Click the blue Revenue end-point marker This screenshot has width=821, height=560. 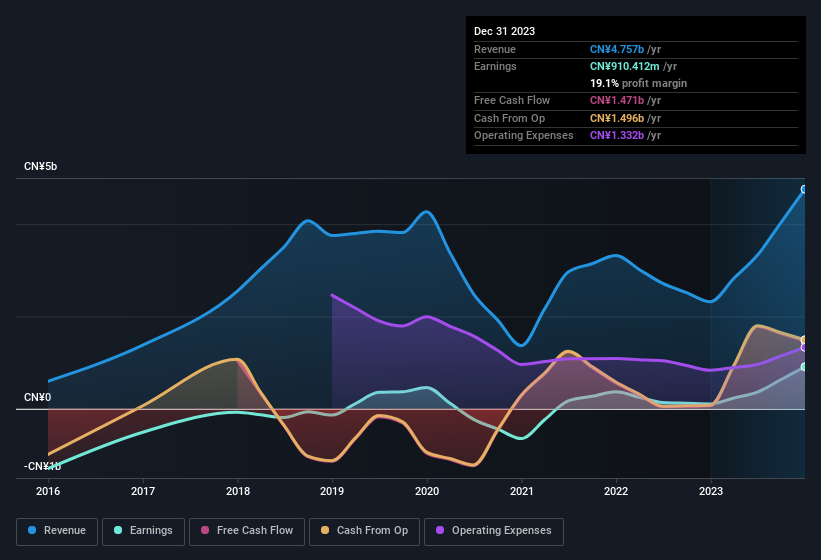tap(804, 189)
